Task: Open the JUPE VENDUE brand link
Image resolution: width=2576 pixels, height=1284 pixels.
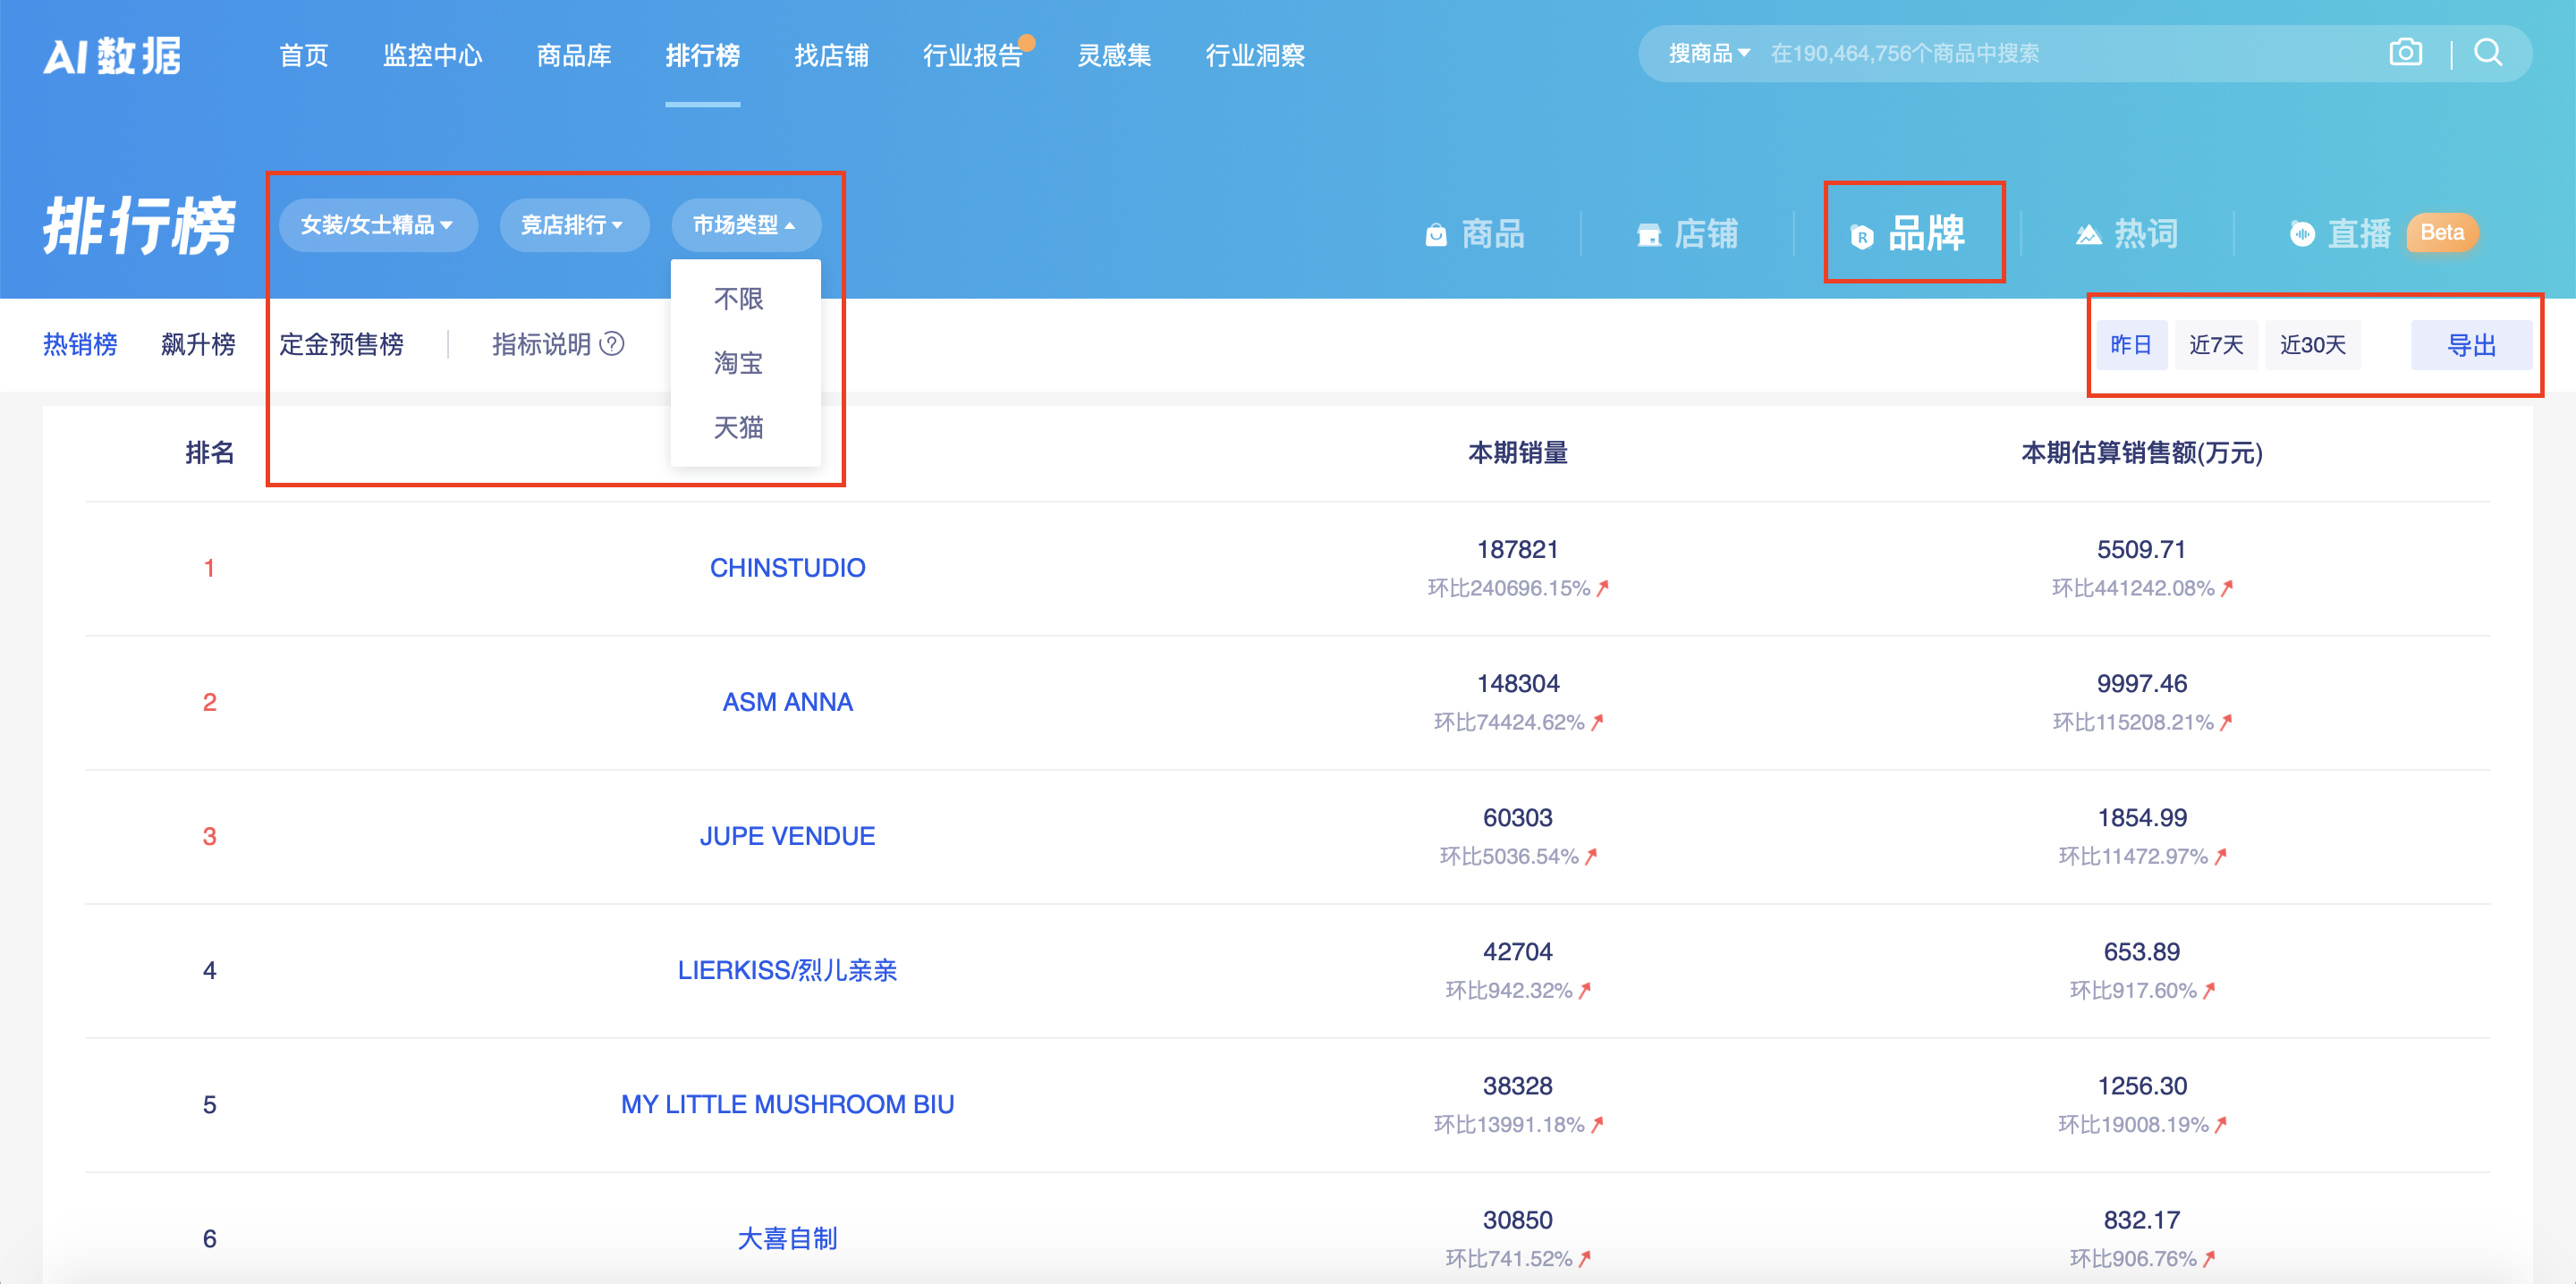Action: 787,836
